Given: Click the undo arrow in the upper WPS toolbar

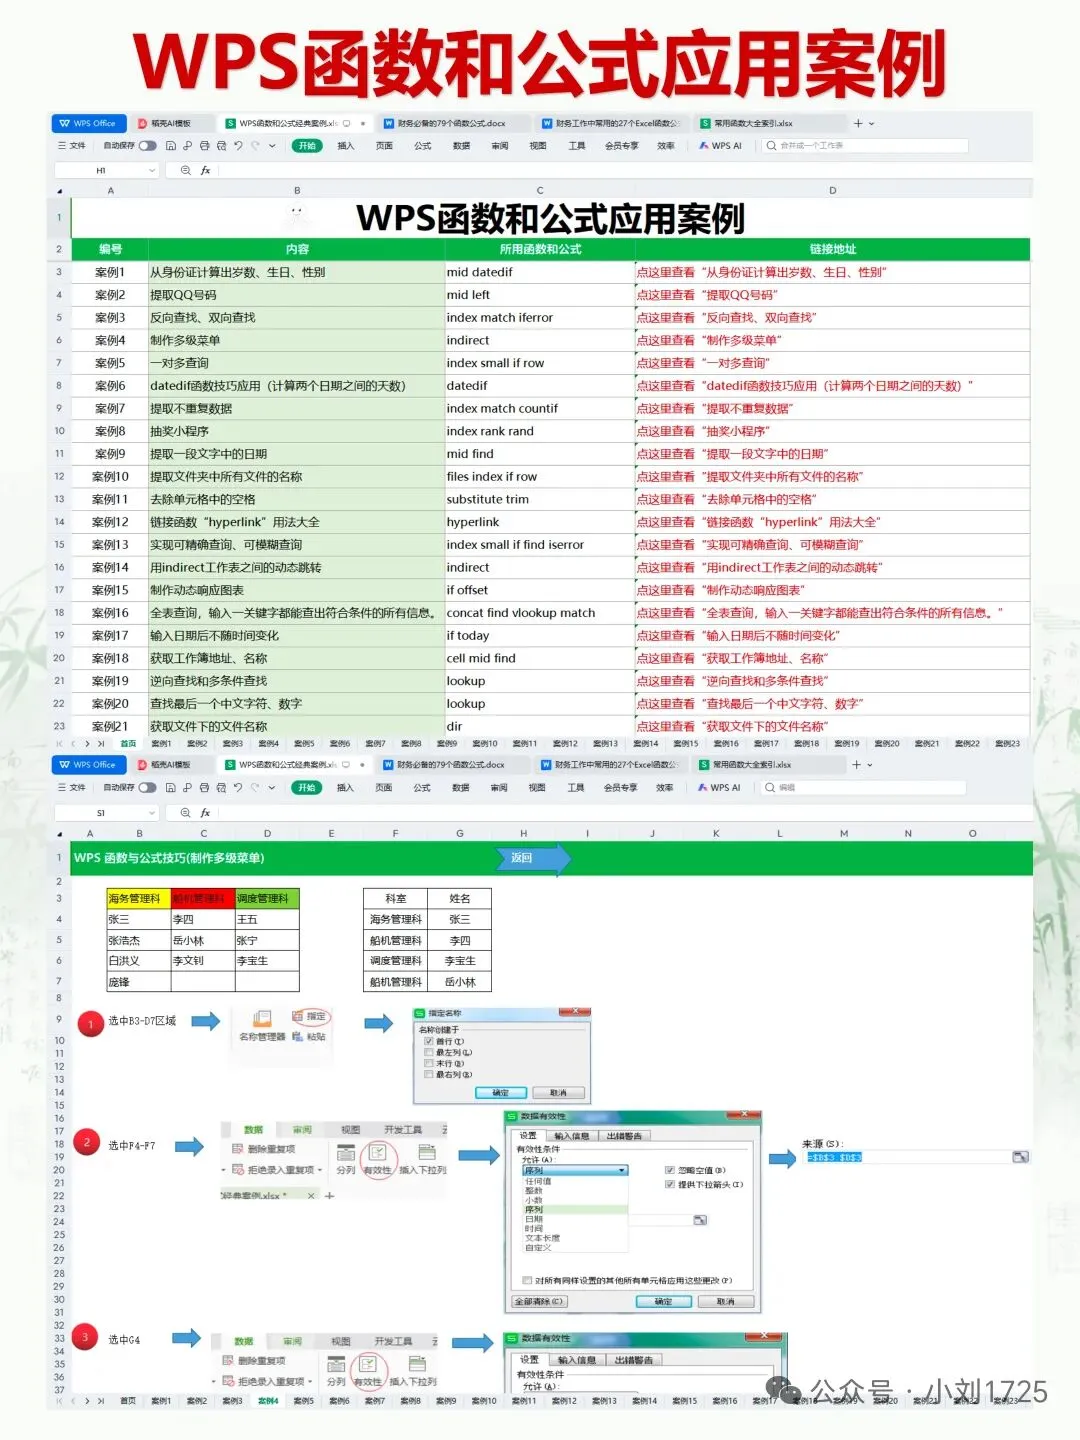Looking at the screenshot, I should click(238, 146).
